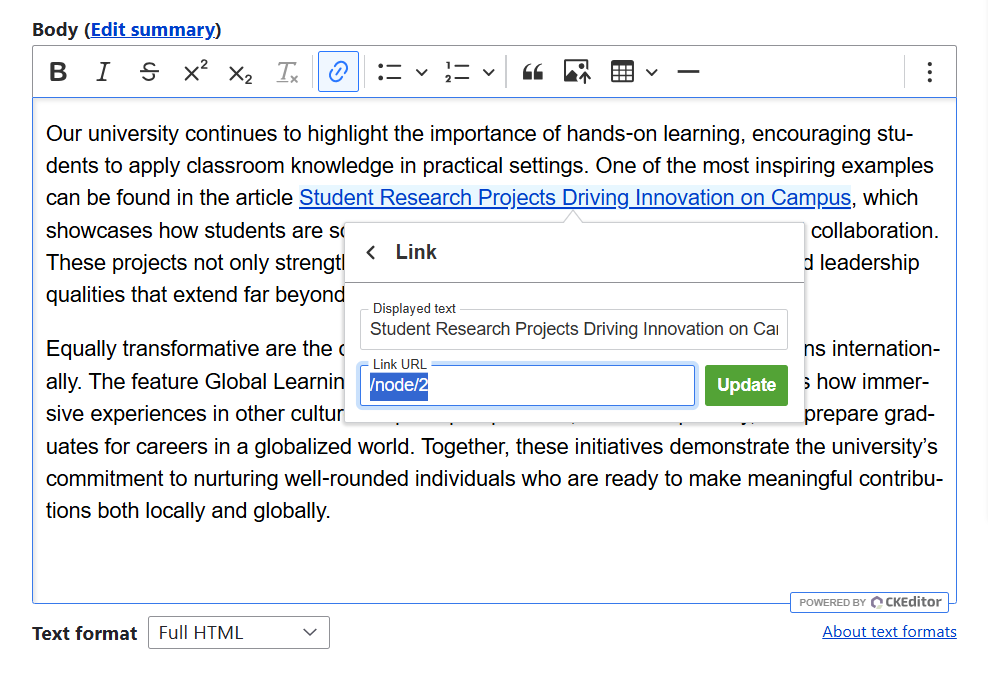
Task: Select the superscript formatting icon
Action: 193,71
